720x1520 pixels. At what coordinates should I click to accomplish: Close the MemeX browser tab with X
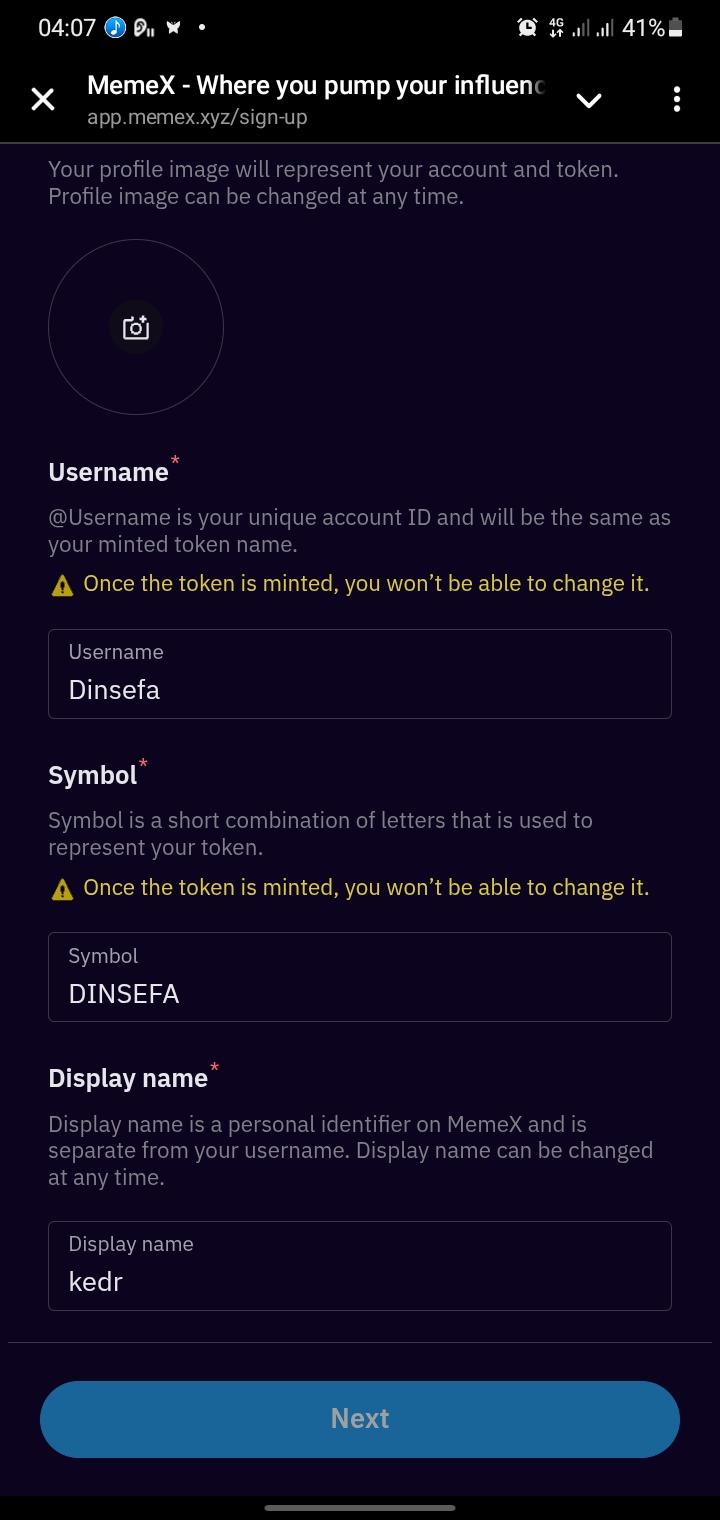point(43,99)
